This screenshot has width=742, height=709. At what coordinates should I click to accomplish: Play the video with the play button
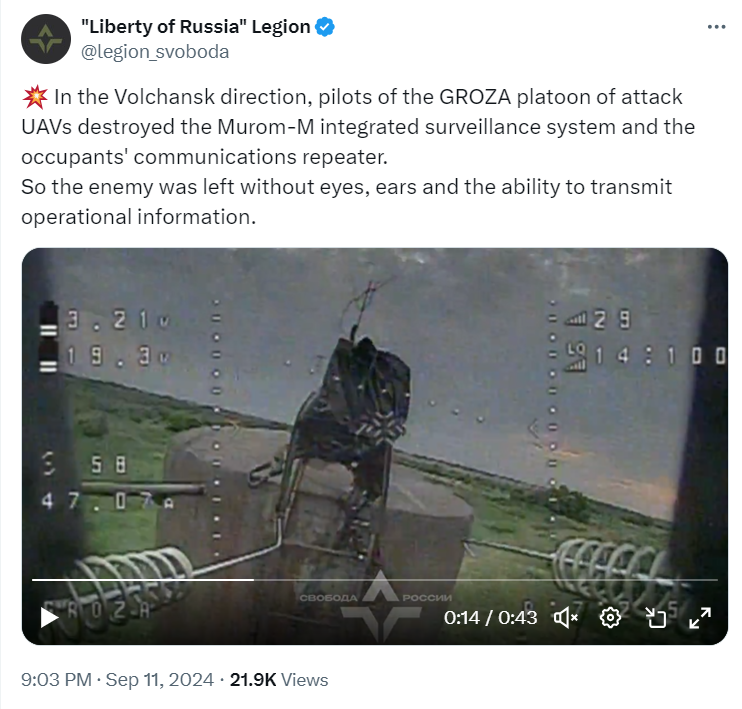click(49, 617)
